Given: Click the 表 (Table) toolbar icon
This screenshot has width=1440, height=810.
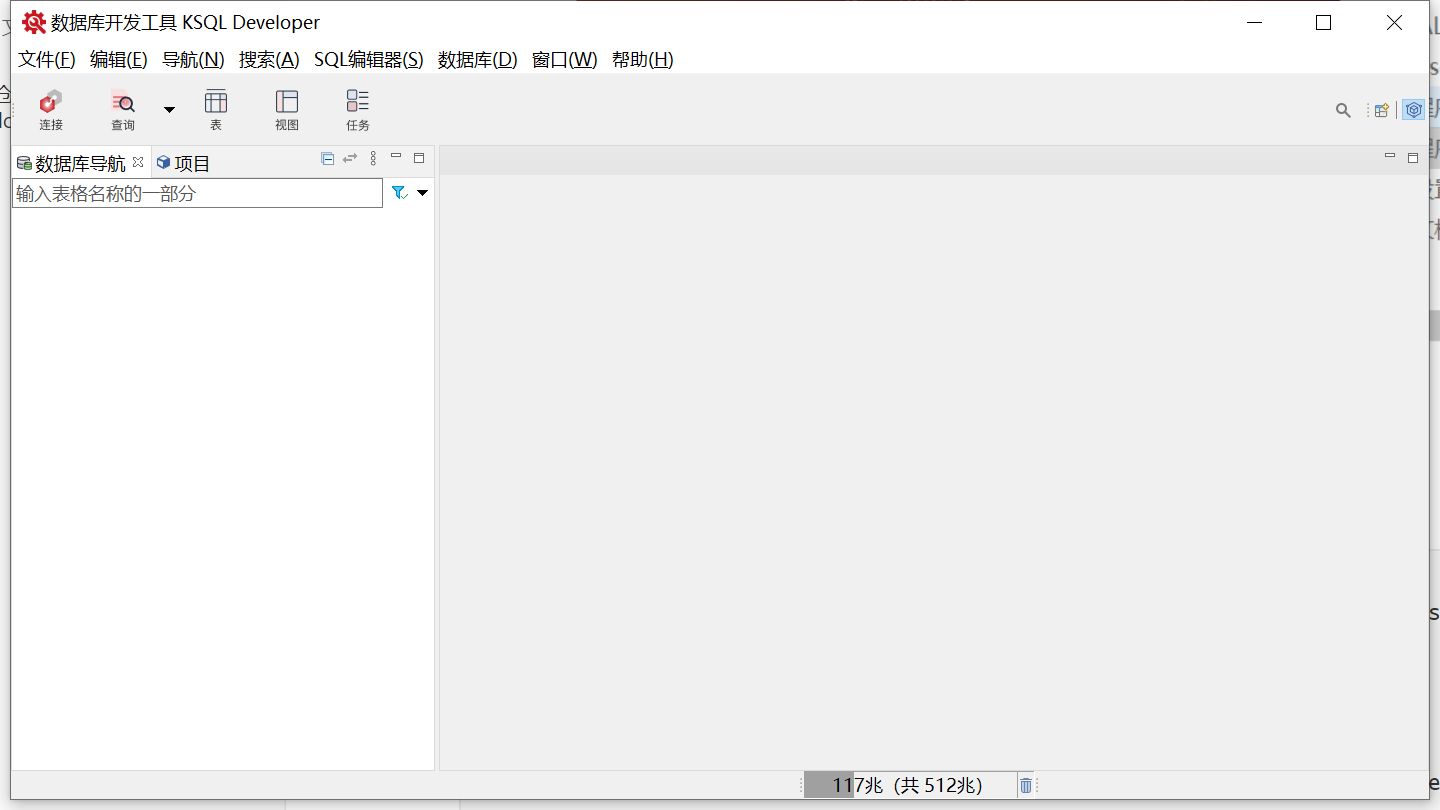Looking at the screenshot, I should (x=216, y=110).
